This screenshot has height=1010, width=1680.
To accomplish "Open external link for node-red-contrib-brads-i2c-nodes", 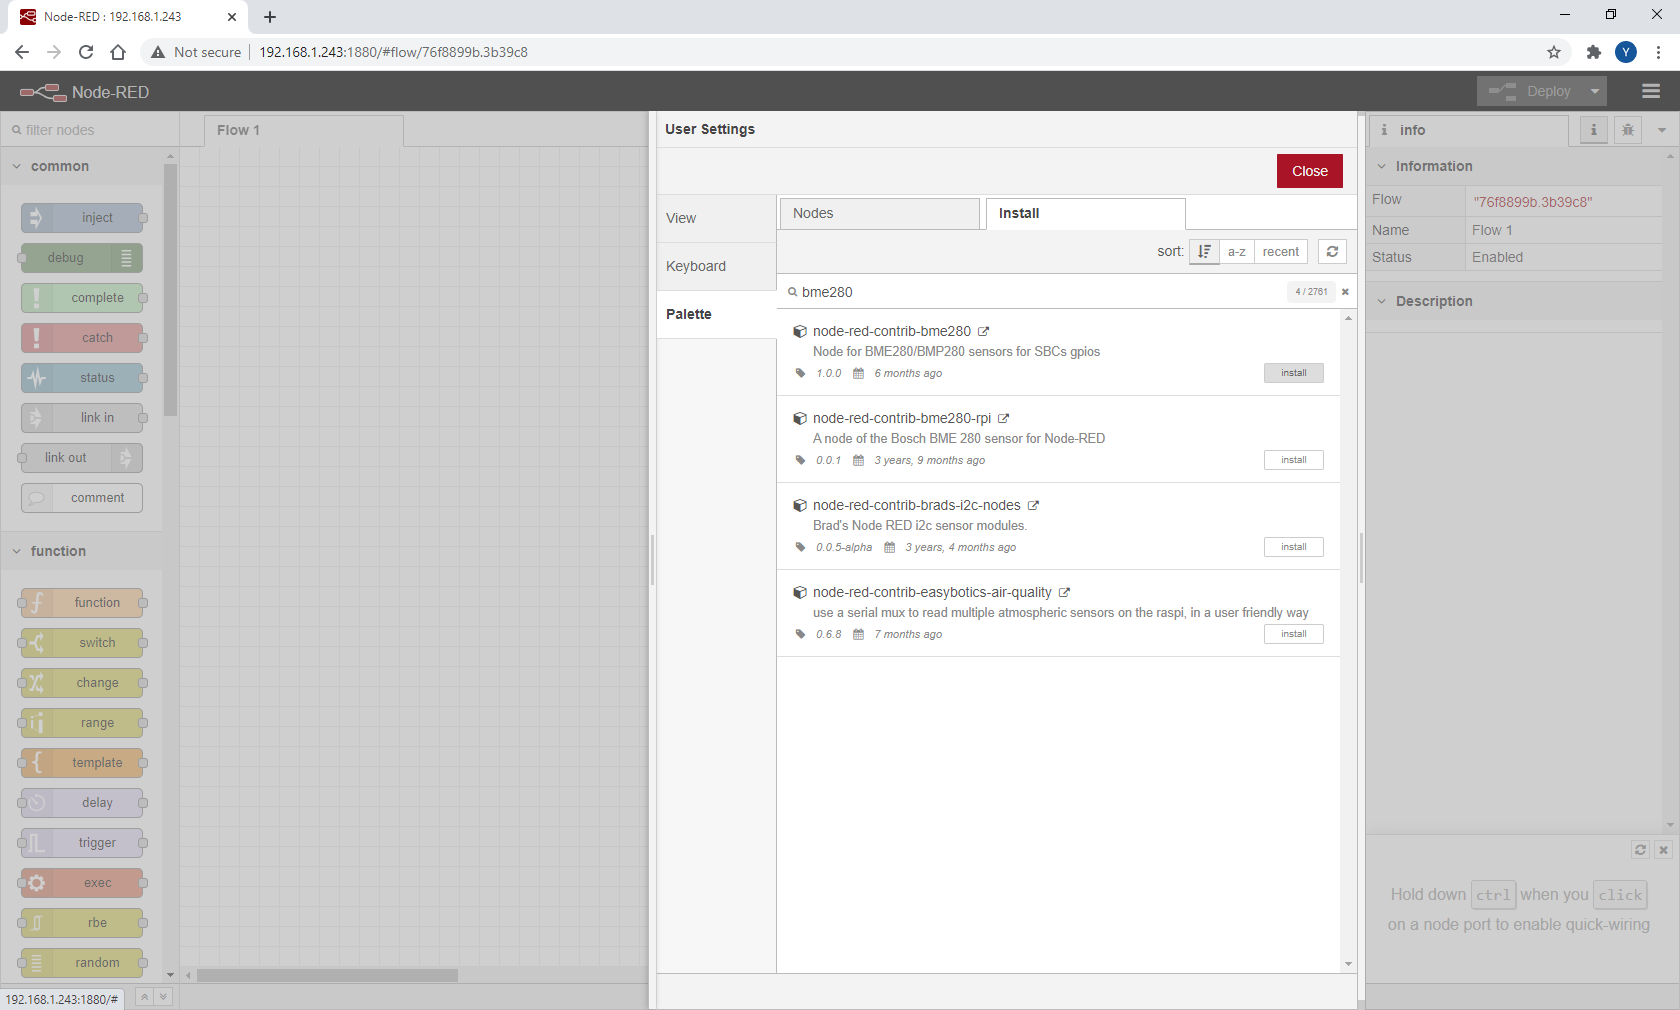I will pyautogui.click(x=1033, y=505).
